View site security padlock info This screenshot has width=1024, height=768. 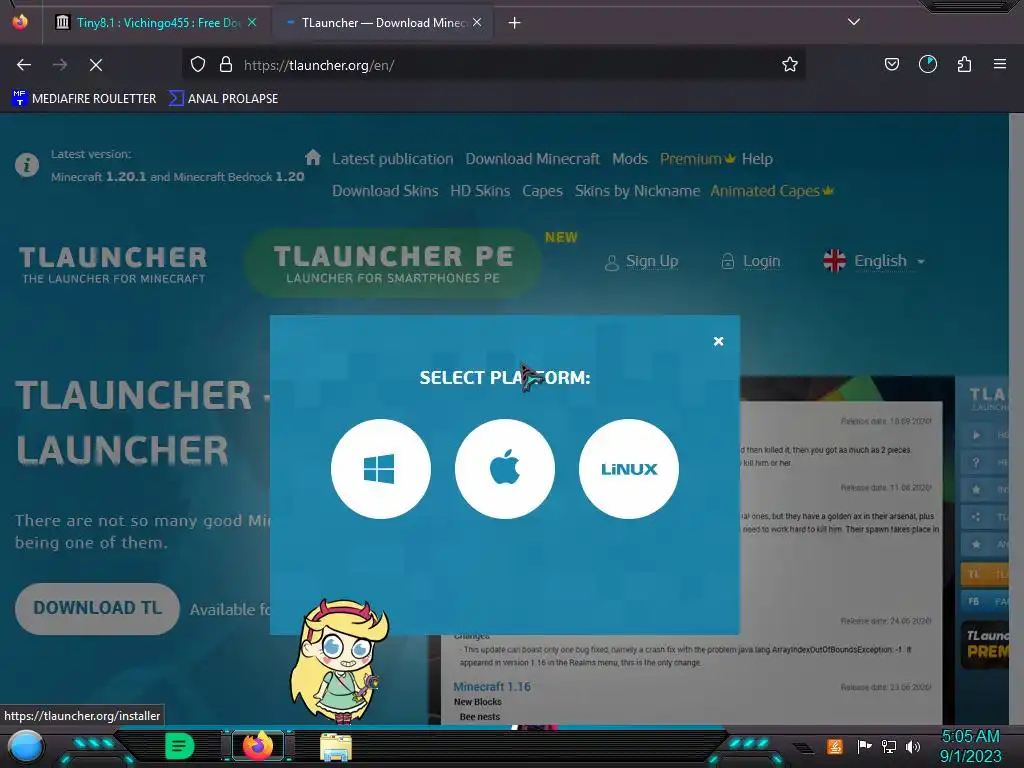226,64
